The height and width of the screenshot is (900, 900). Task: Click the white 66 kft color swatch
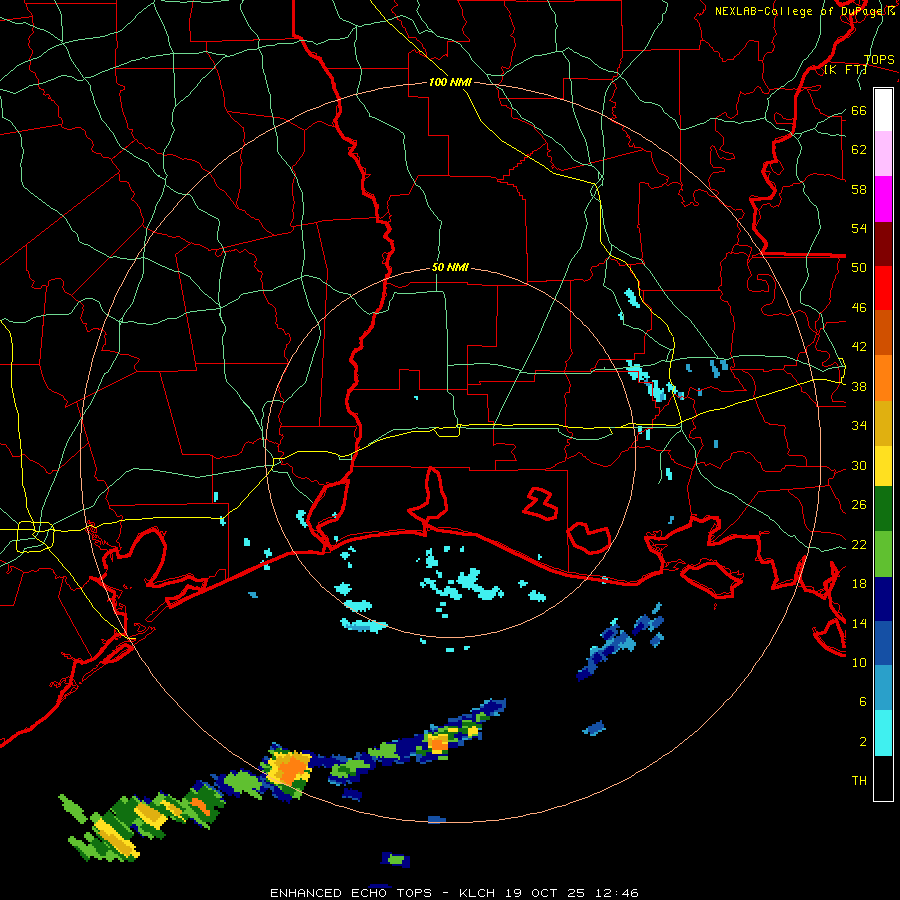(x=883, y=110)
